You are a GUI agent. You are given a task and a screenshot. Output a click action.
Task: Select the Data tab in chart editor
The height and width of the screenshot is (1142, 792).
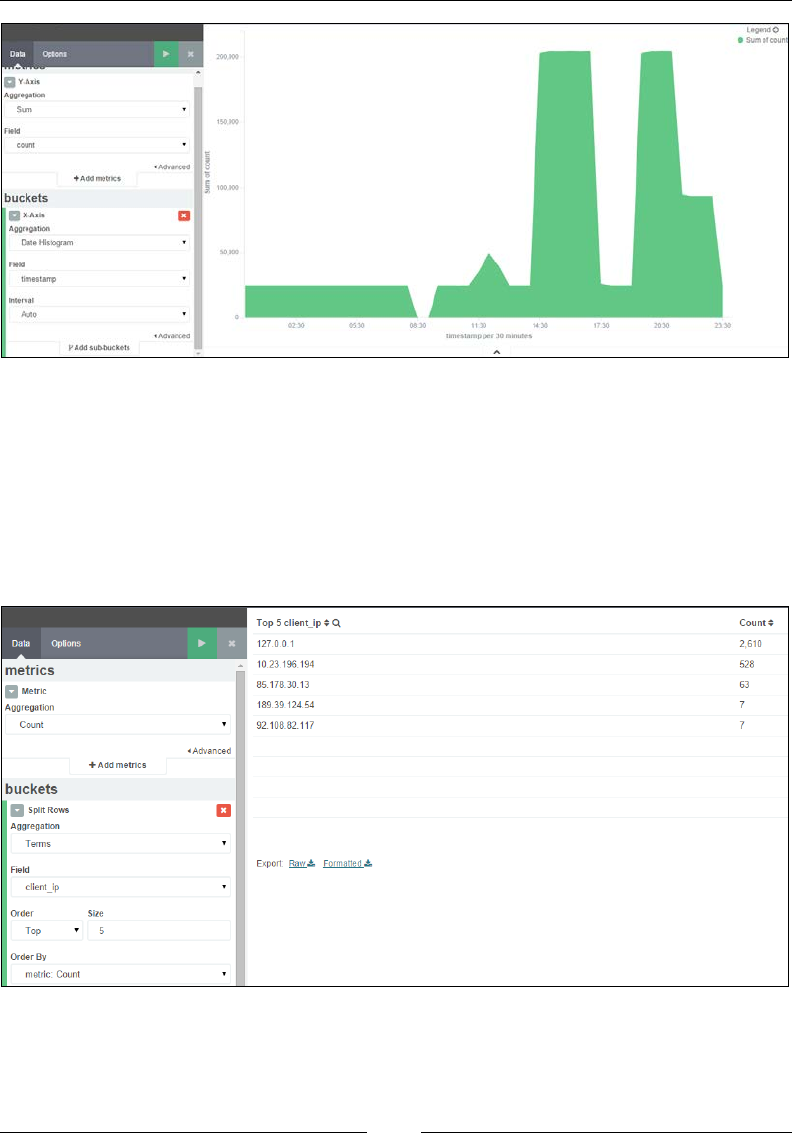[x=17, y=54]
